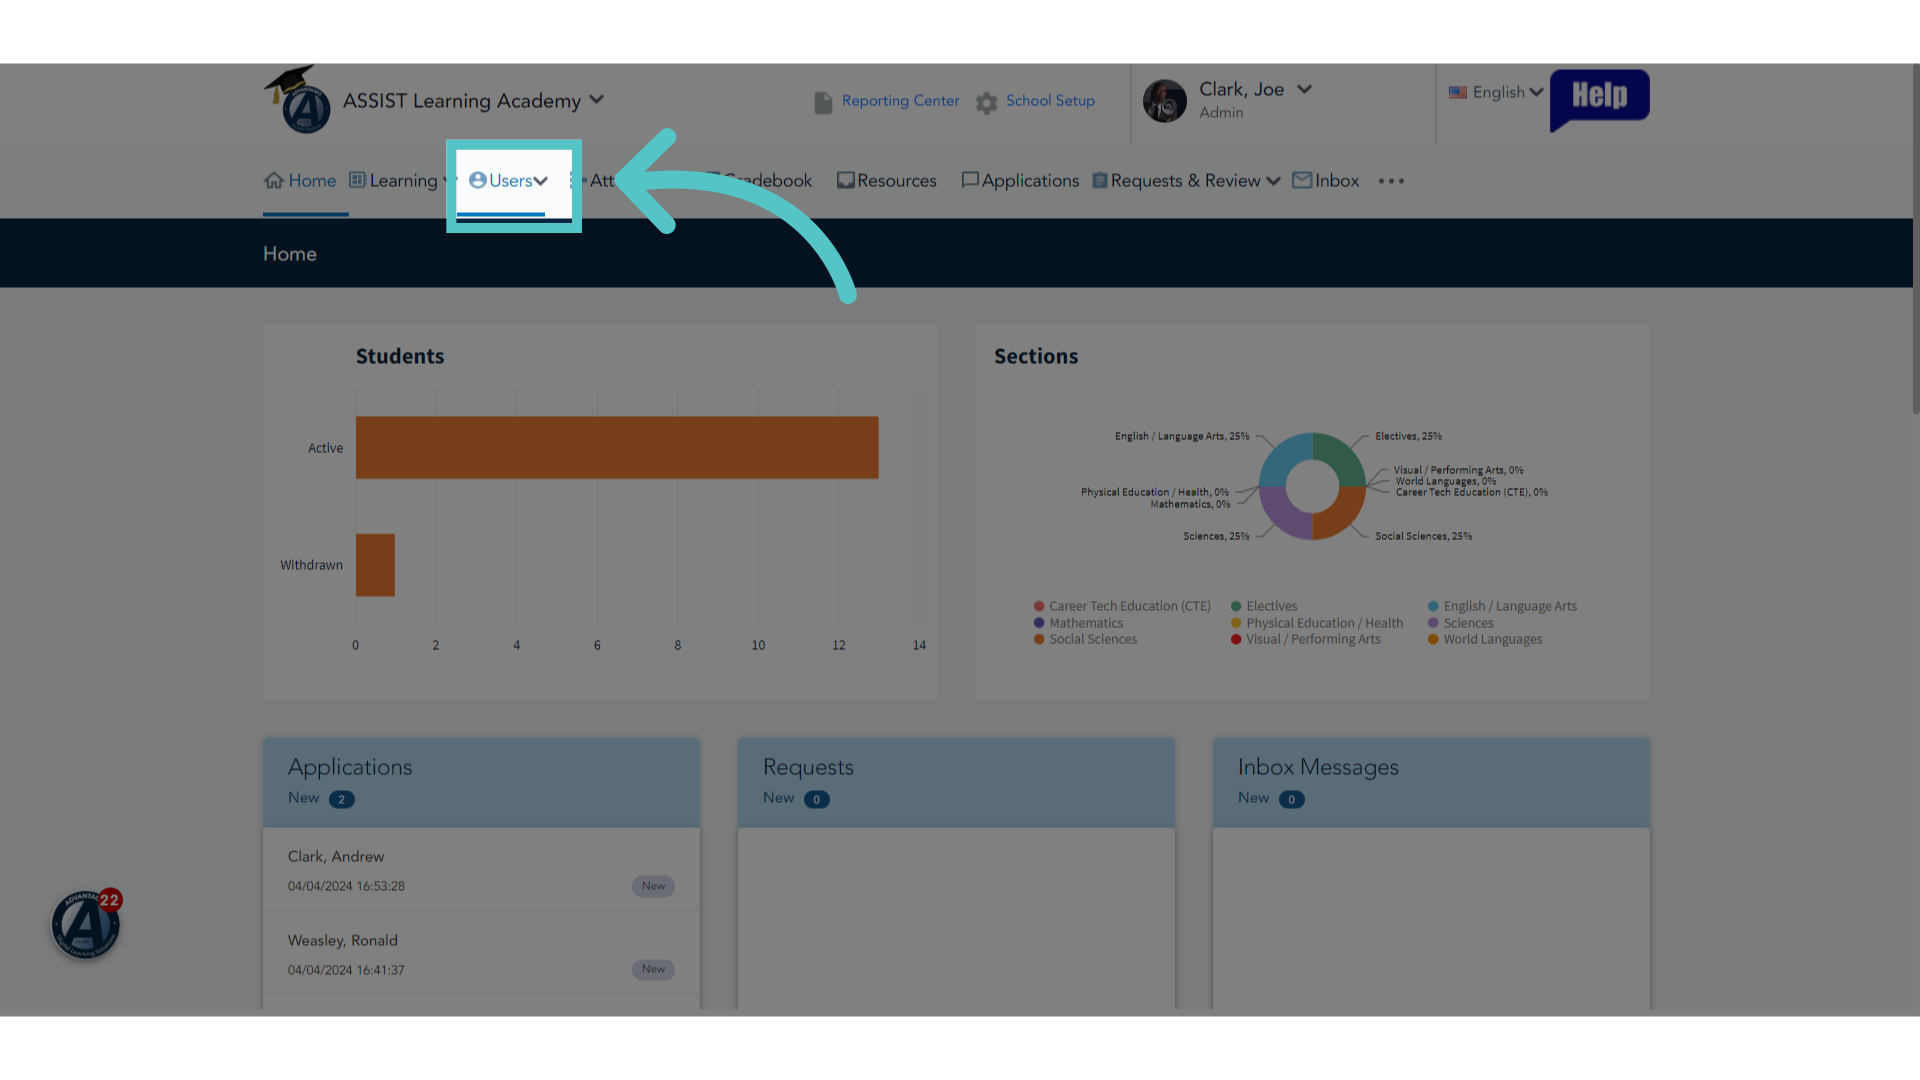
Task: Click the School Setup gear icon
Action: pos(987,102)
